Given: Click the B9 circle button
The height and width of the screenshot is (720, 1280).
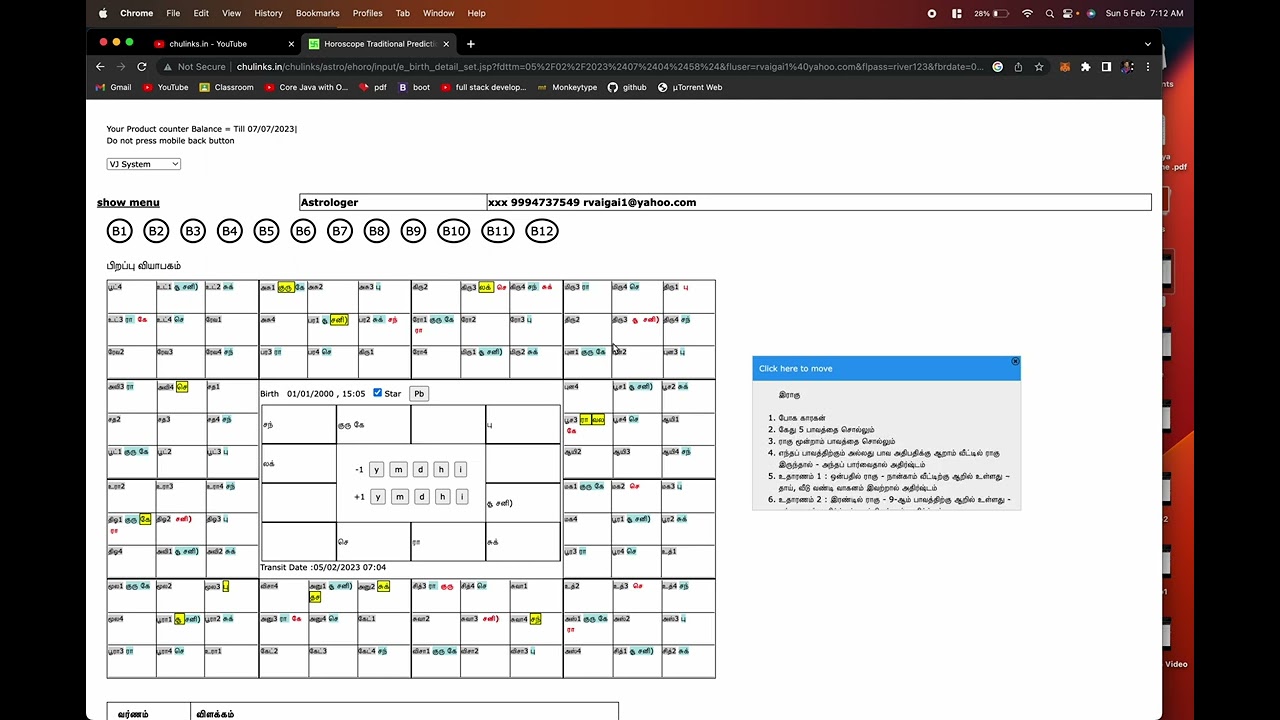Looking at the screenshot, I should pyautogui.click(x=413, y=231).
